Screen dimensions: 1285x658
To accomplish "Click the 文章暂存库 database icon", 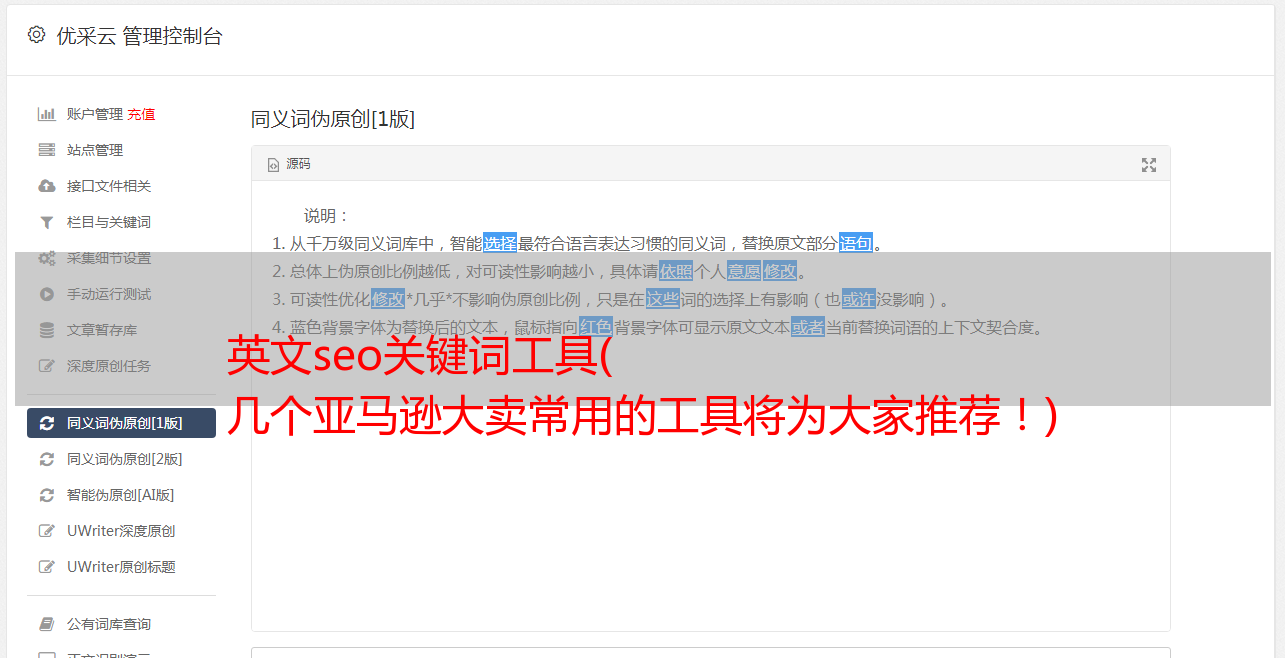I will pos(46,330).
